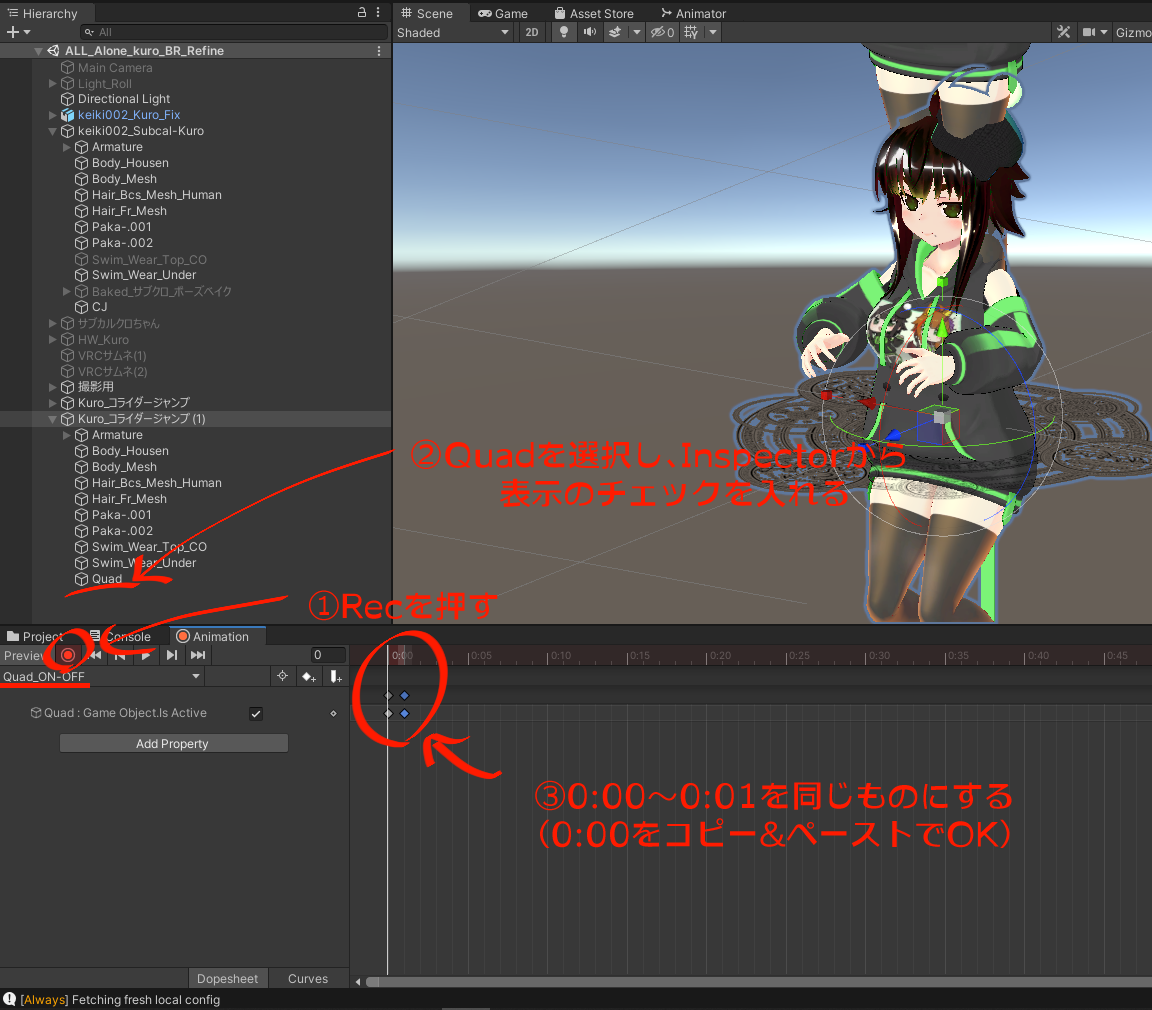The height and width of the screenshot is (1010, 1152).
Task: Toggle the Hierarchy panel lock
Action: (x=361, y=13)
